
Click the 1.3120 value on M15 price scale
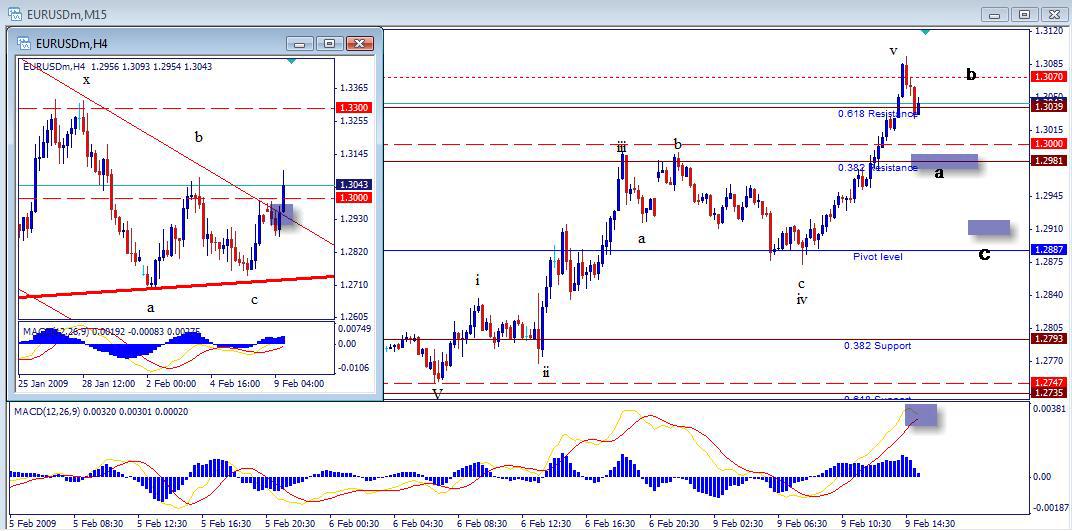click(x=1048, y=31)
